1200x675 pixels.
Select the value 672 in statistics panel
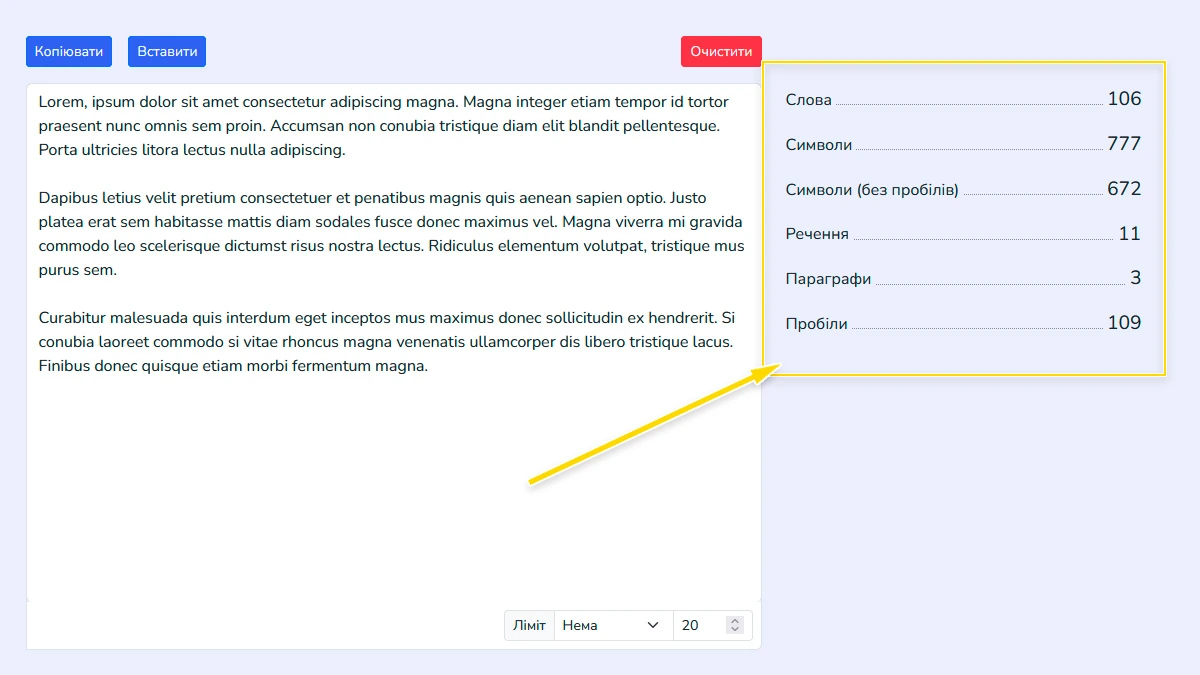pos(1123,189)
